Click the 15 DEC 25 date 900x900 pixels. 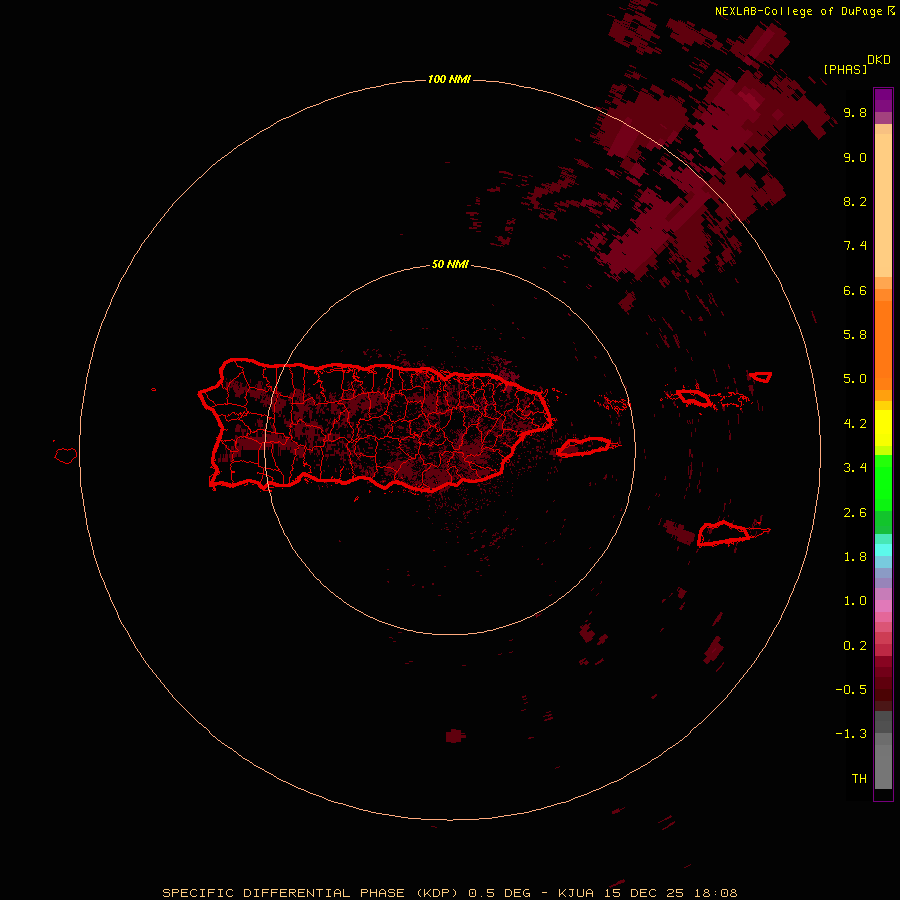(x=643, y=893)
